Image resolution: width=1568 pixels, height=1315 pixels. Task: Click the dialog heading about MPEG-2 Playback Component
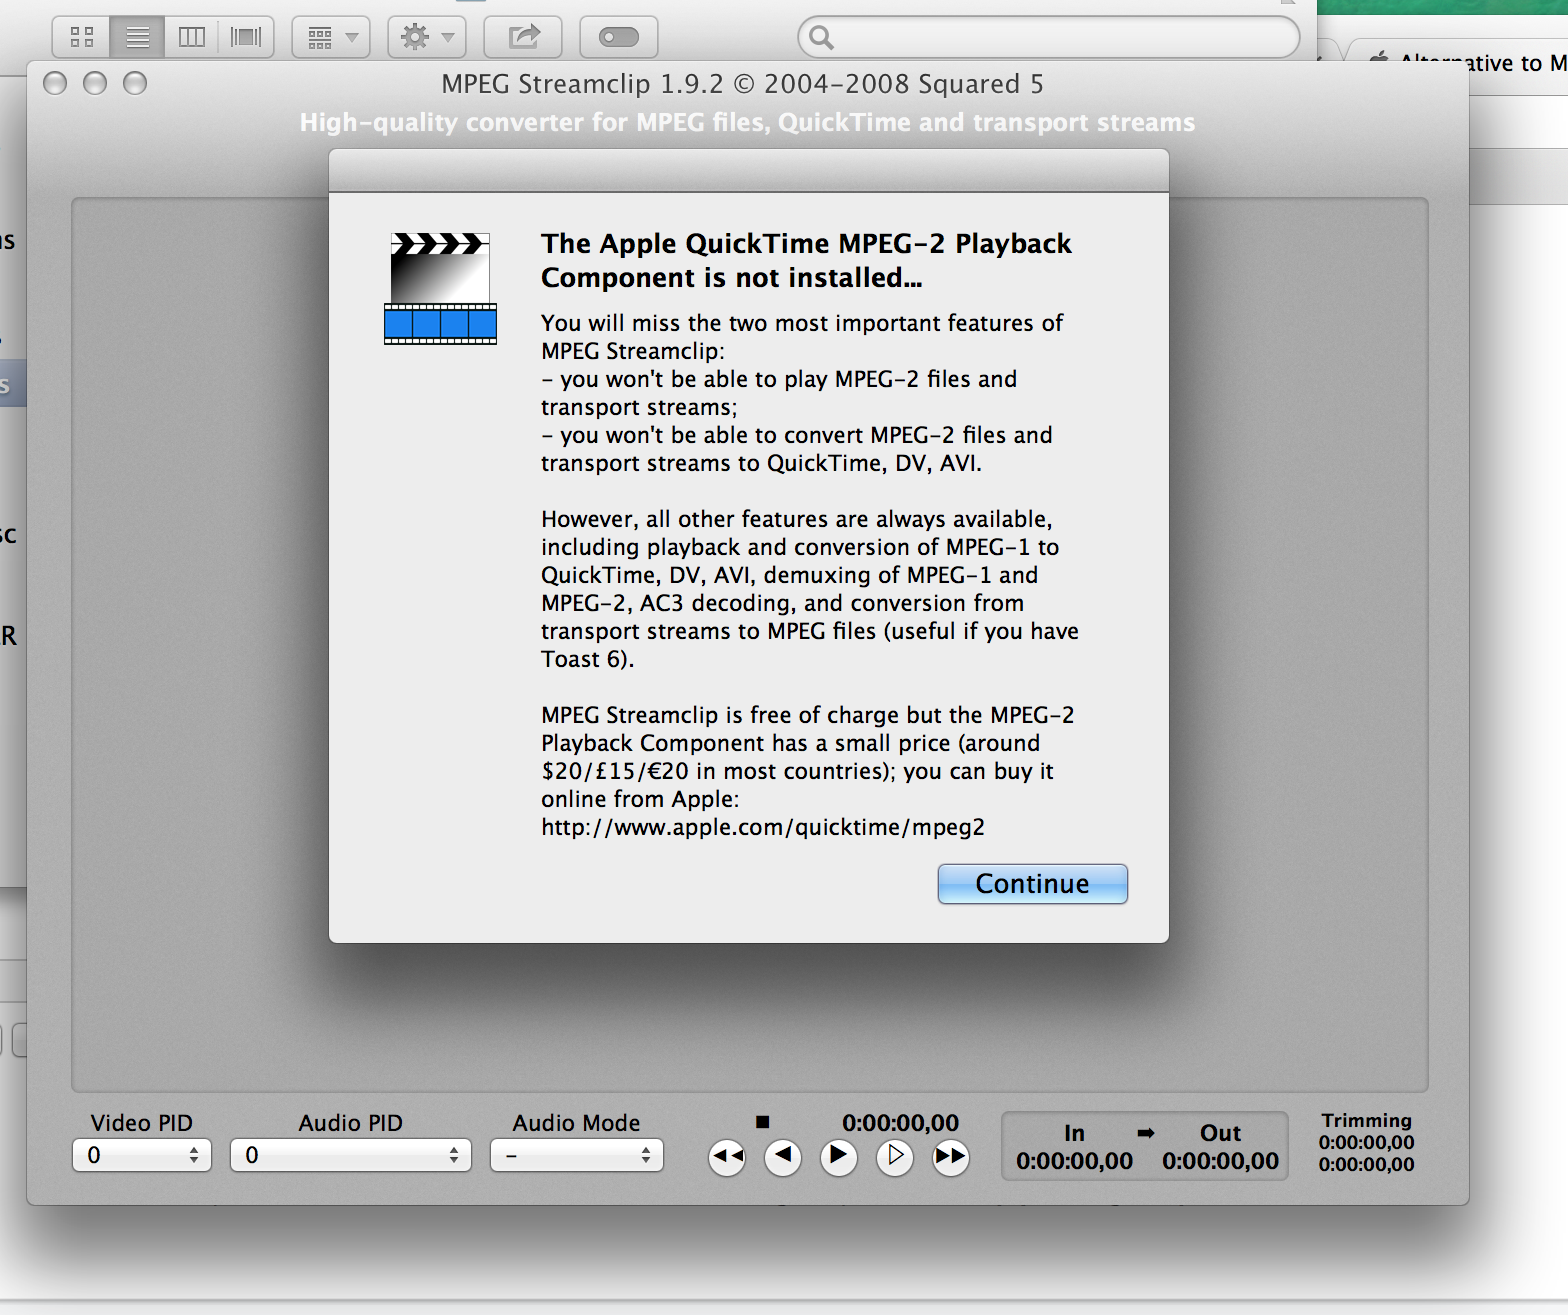coord(806,260)
